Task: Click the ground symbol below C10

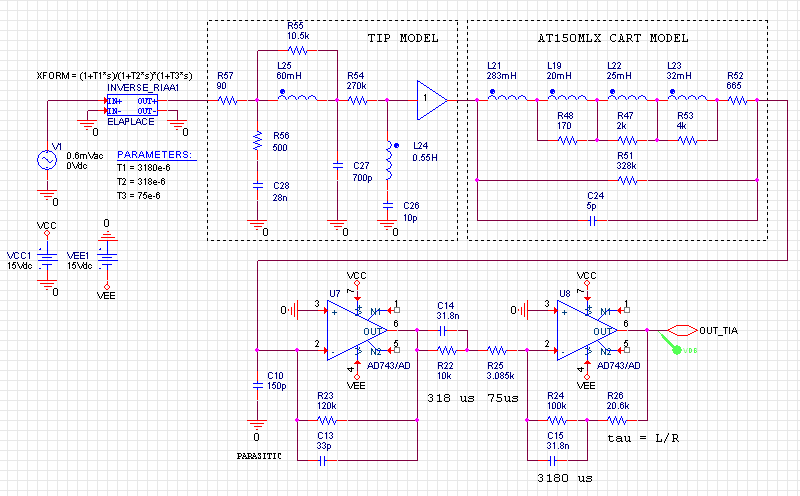Action: (x=257, y=426)
